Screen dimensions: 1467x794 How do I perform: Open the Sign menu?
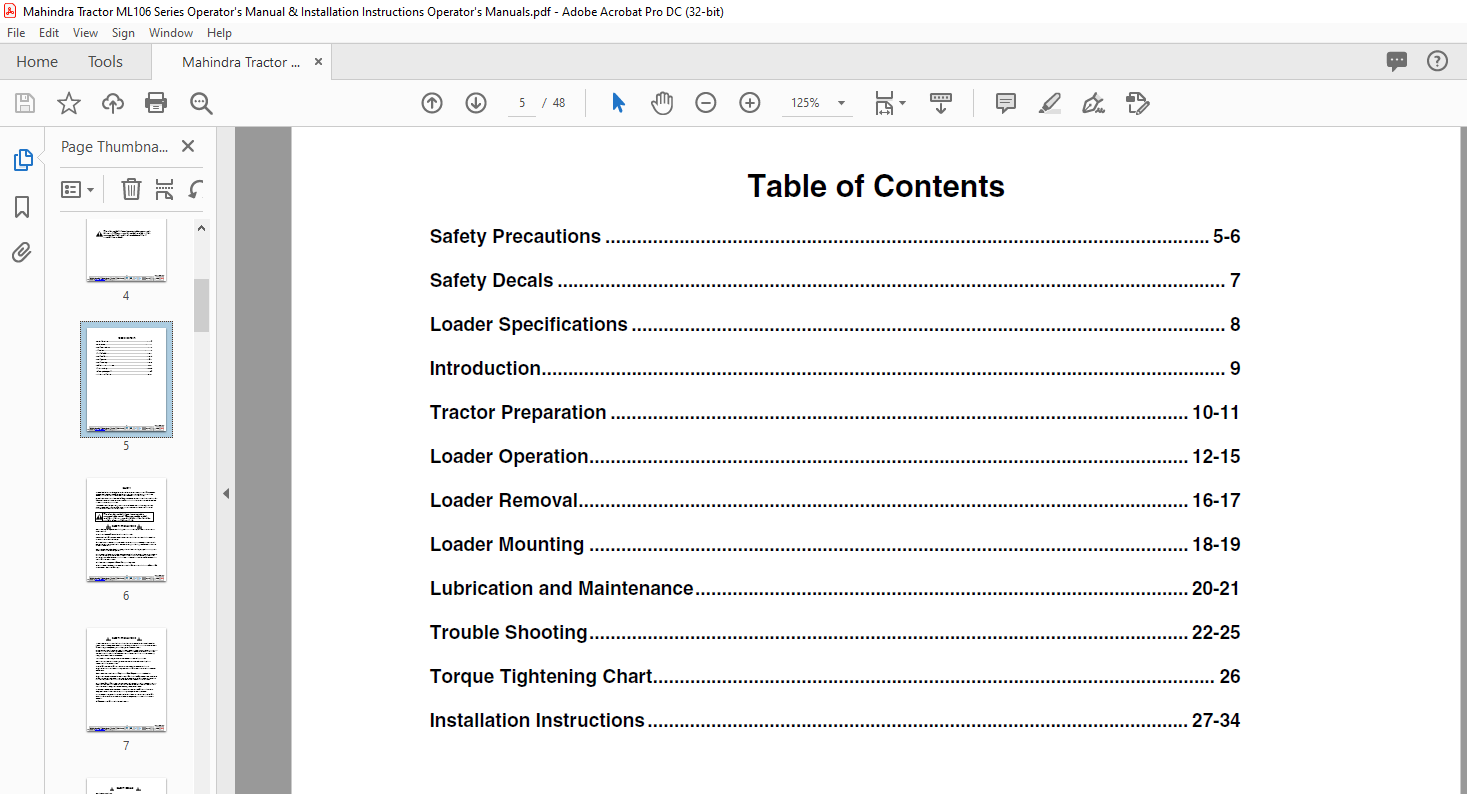[x=123, y=33]
